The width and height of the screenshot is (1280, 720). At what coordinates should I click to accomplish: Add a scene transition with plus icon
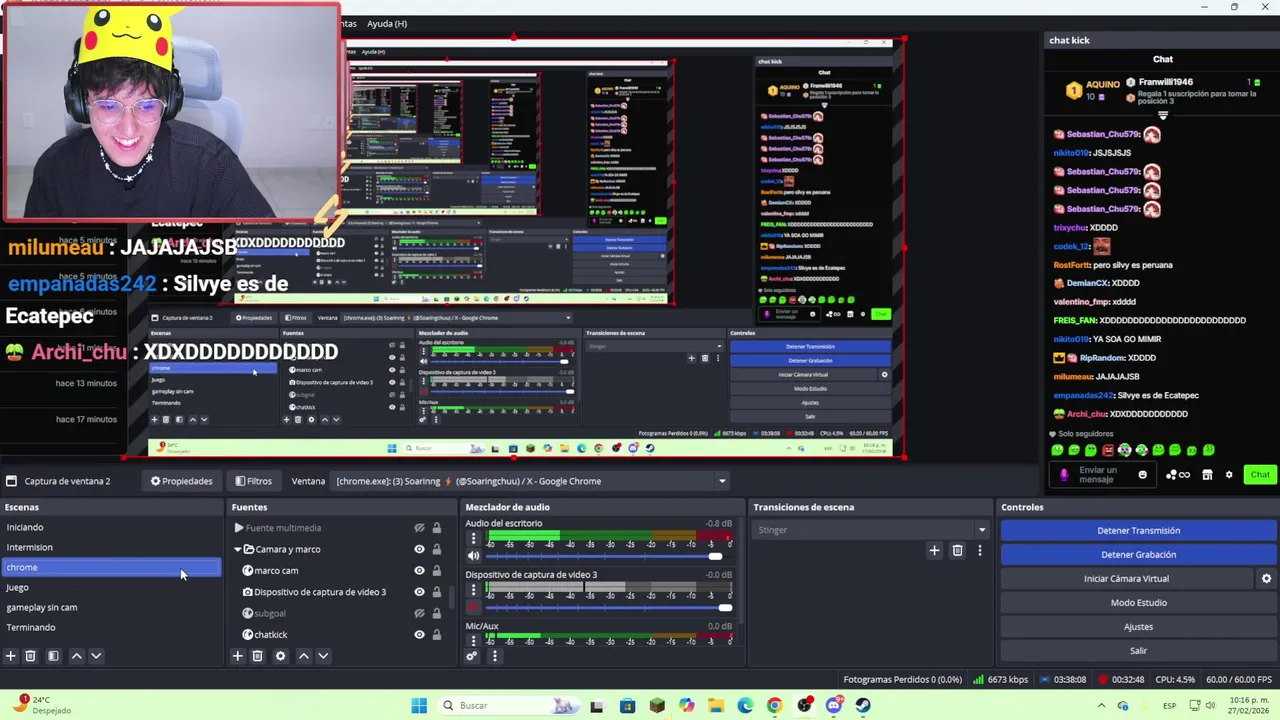click(x=934, y=550)
